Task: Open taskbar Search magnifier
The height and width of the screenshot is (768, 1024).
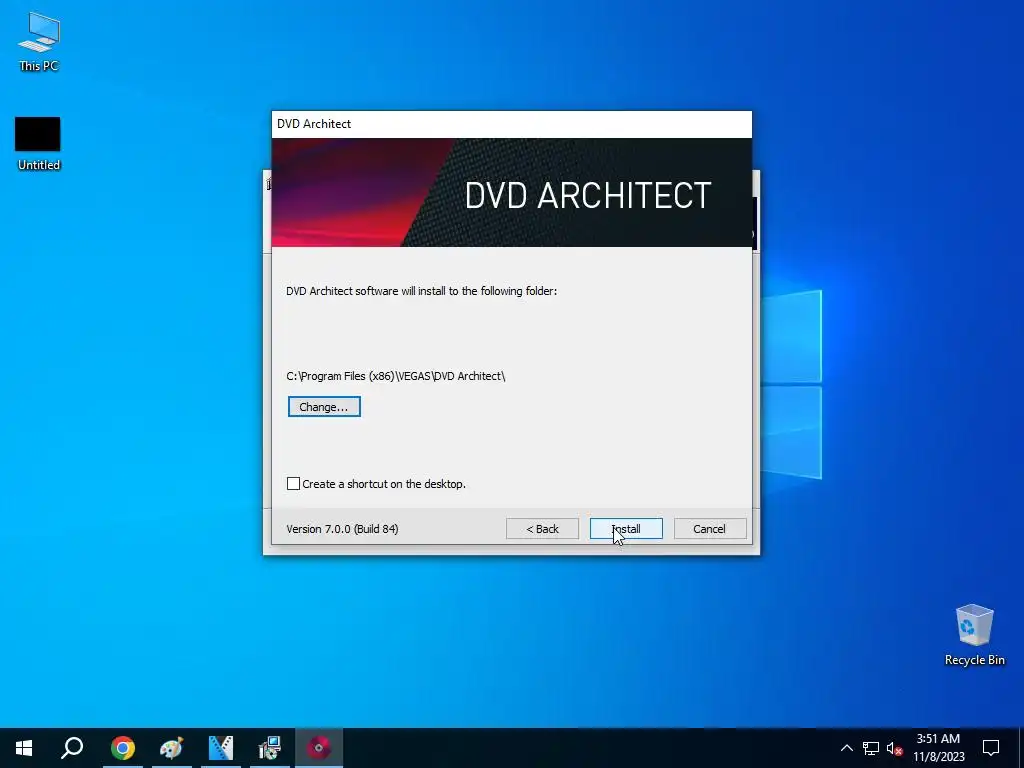Action: pos(72,748)
